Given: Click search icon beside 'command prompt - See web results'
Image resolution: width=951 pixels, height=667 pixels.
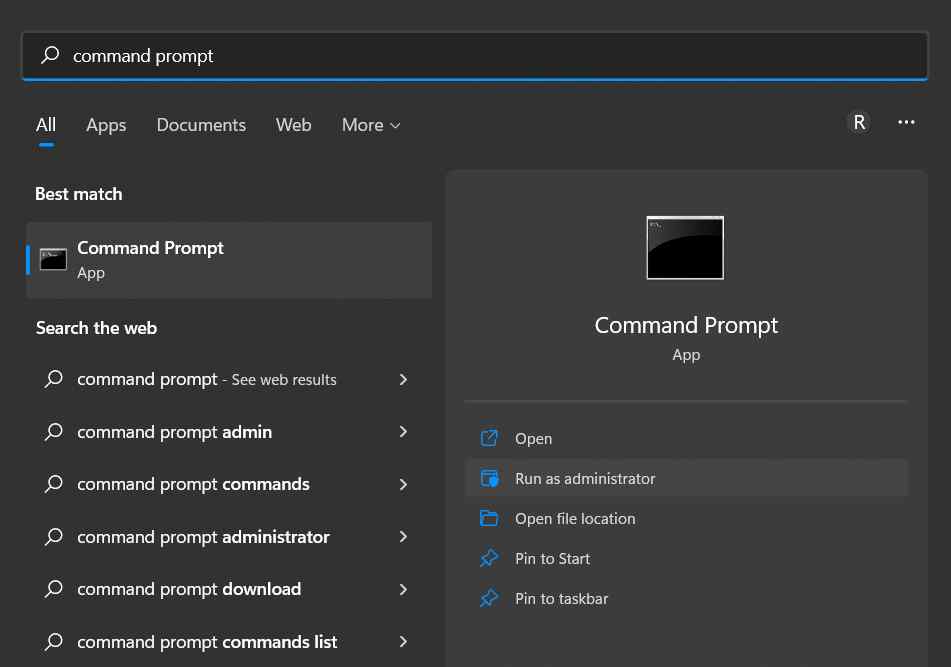Looking at the screenshot, I should [53, 380].
